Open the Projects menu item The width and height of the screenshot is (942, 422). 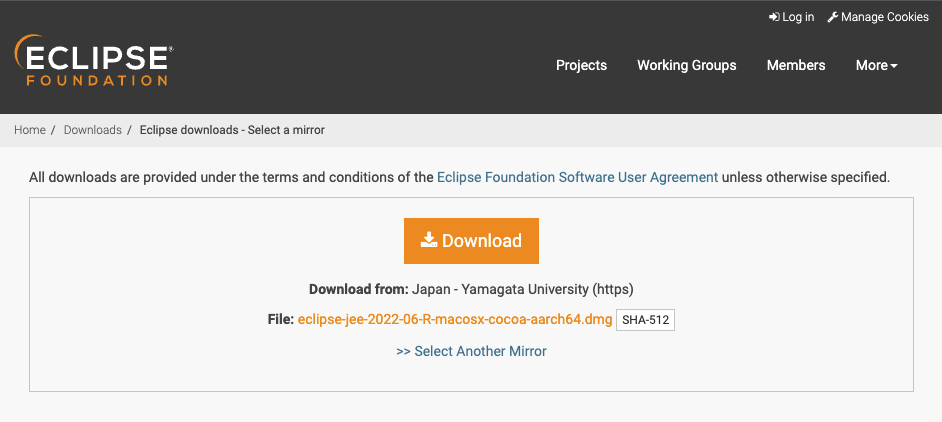[582, 65]
